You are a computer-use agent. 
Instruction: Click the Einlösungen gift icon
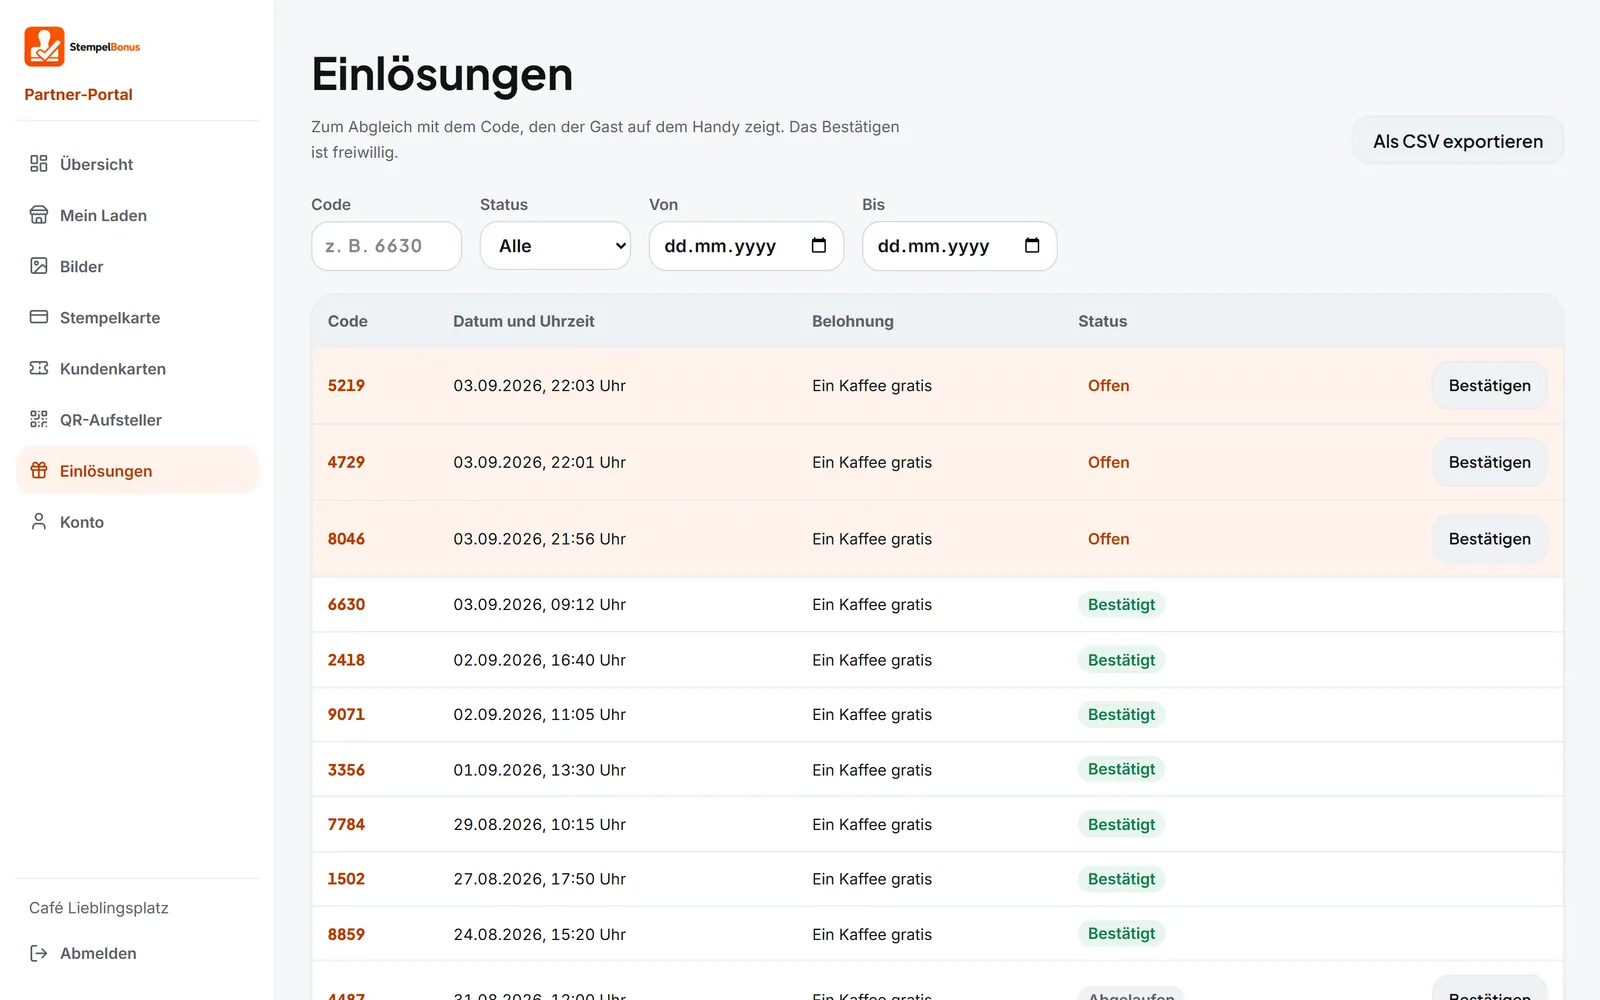39,470
